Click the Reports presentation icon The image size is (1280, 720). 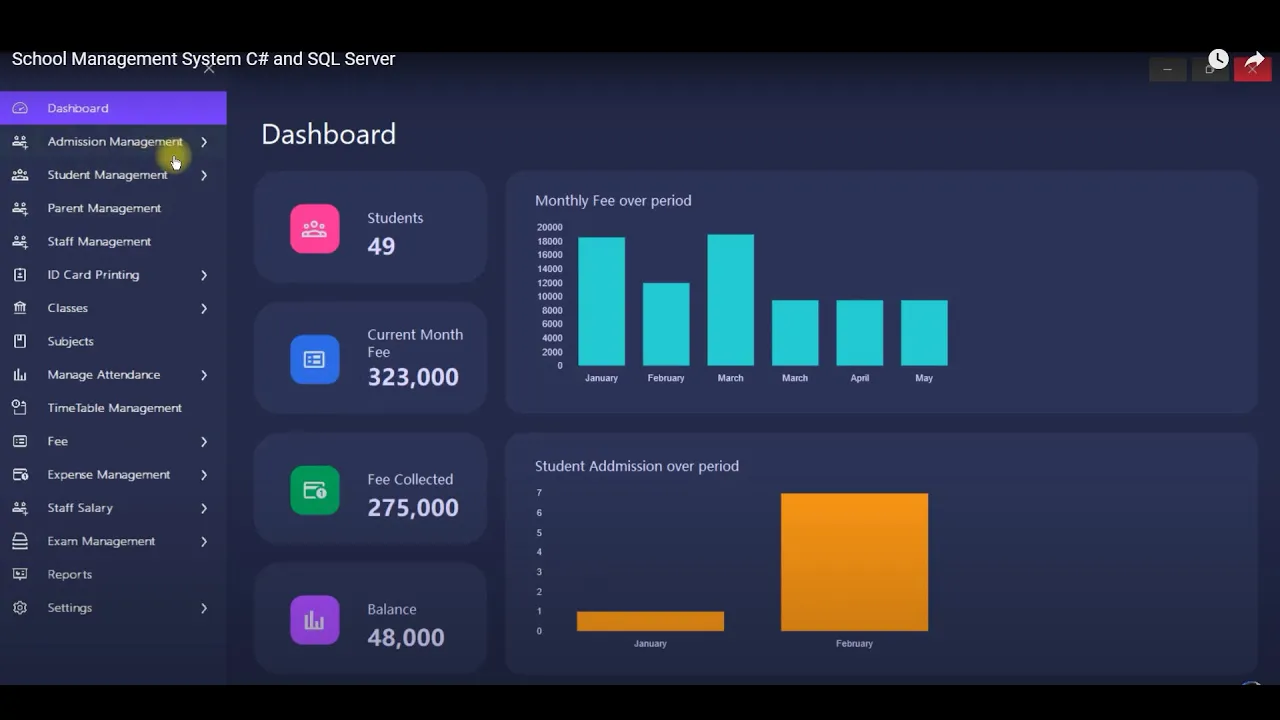(x=20, y=574)
